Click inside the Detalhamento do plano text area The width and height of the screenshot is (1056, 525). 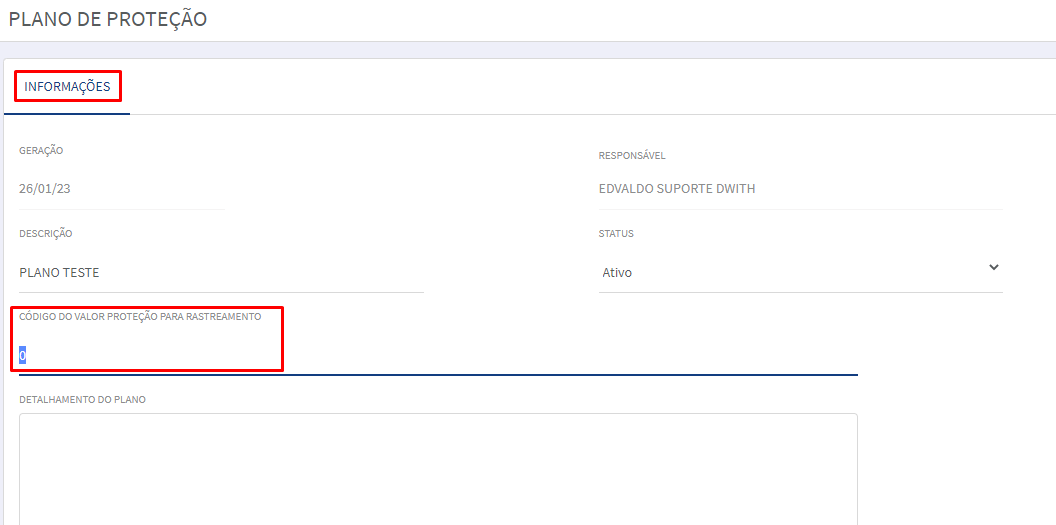(x=438, y=469)
